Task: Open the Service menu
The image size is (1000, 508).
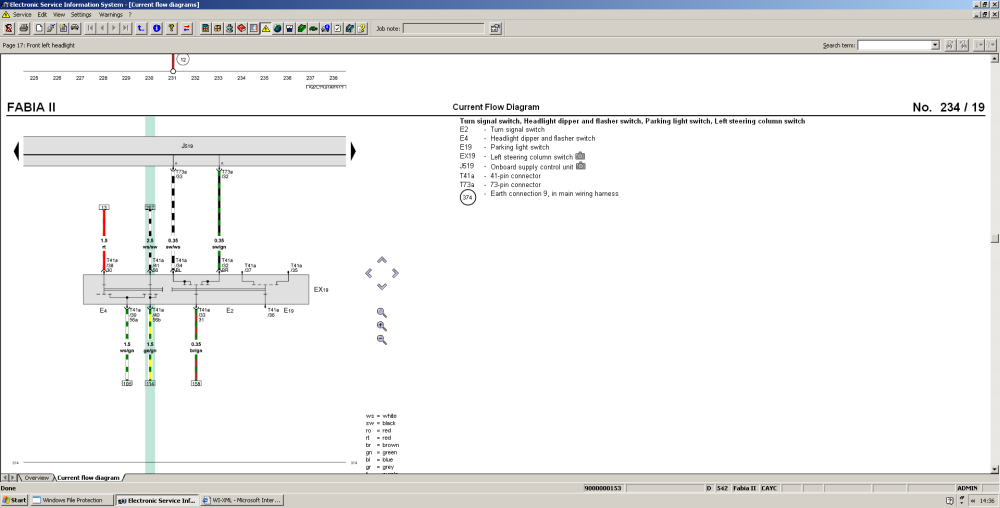Action: click(22, 14)
